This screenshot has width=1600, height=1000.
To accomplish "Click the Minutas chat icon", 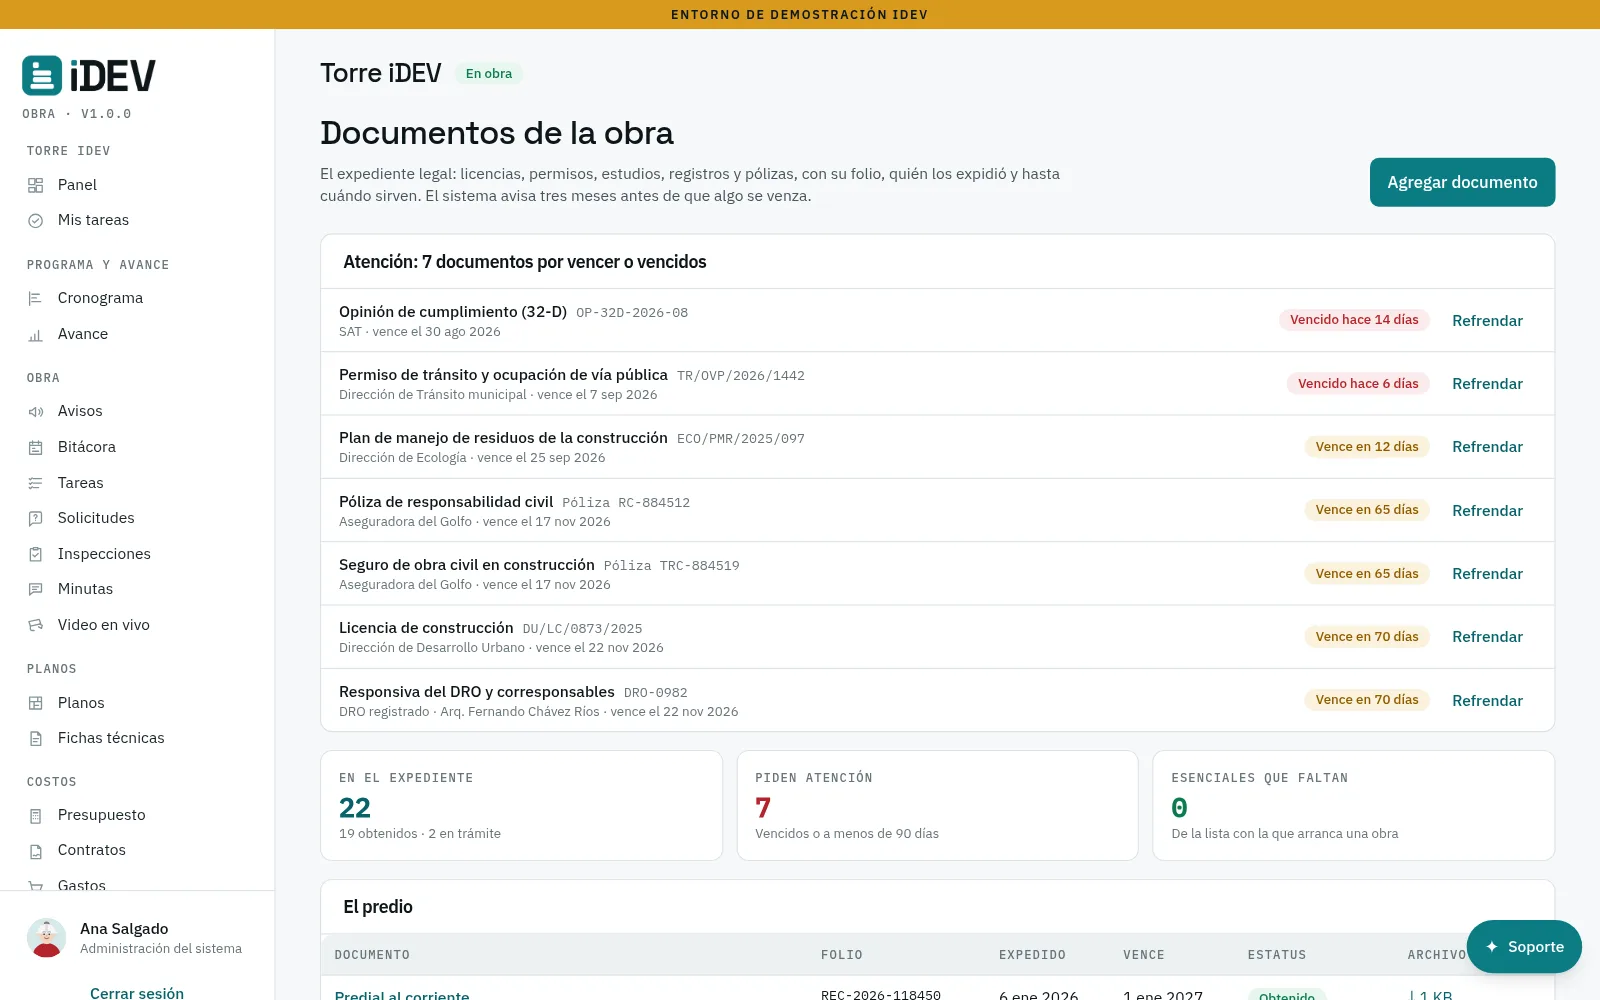I will click(x=36, y=589).
